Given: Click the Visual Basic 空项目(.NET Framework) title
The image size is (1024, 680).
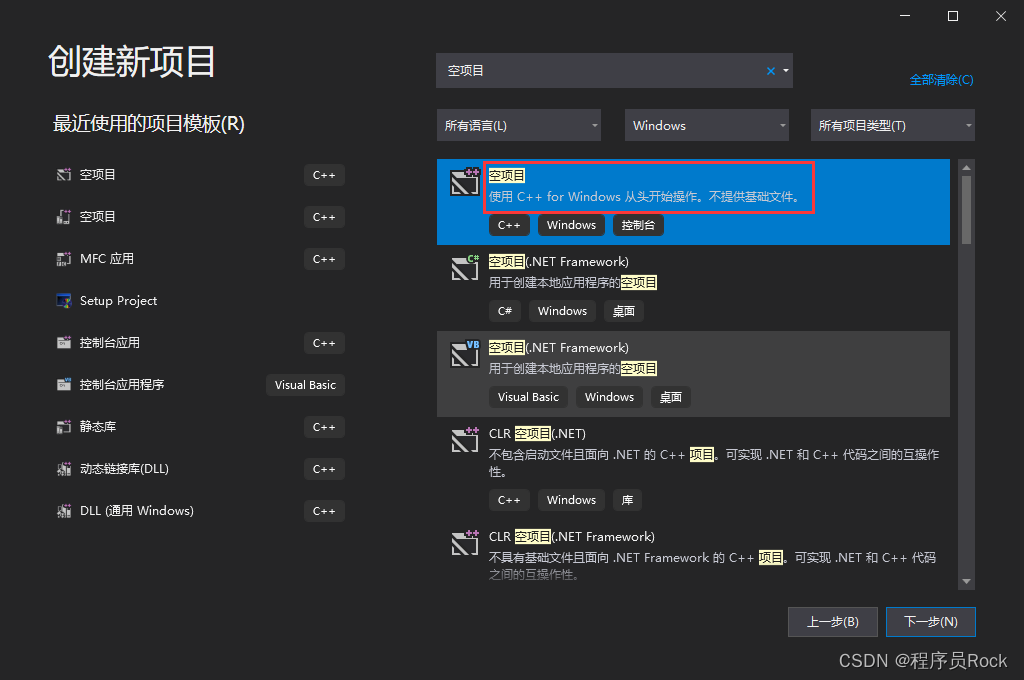Looking at the screenshot, I should 558,348.
